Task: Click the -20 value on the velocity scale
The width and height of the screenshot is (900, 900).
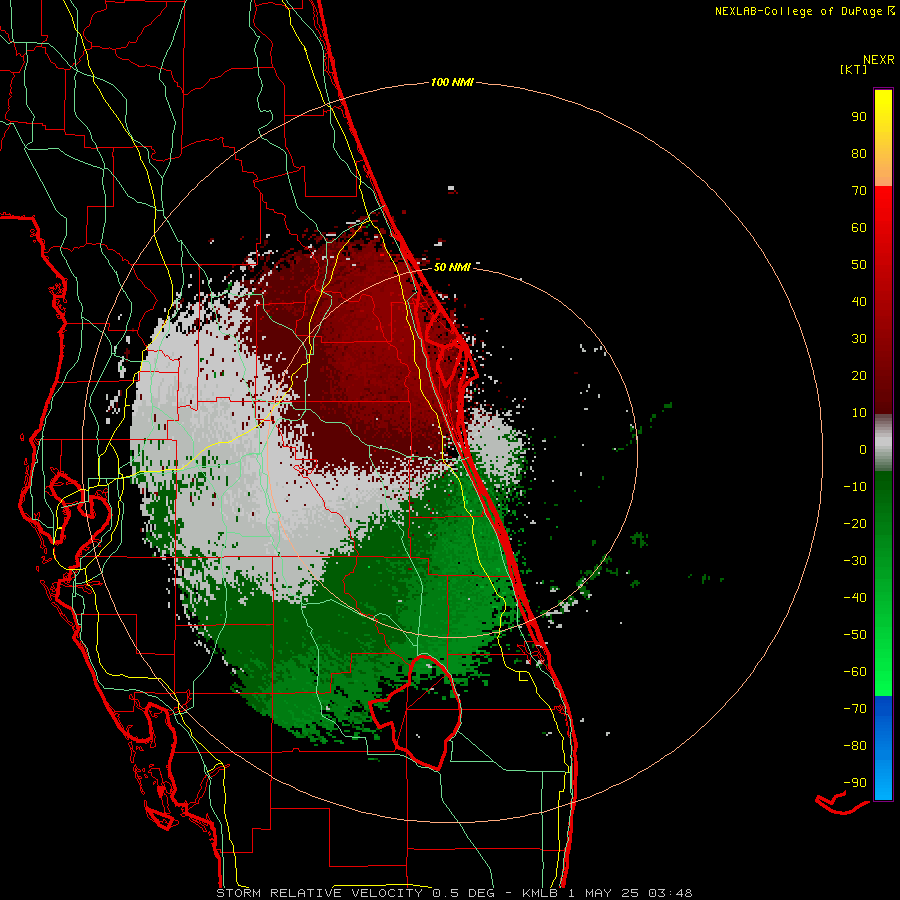Action: click(x=855, y=524)
